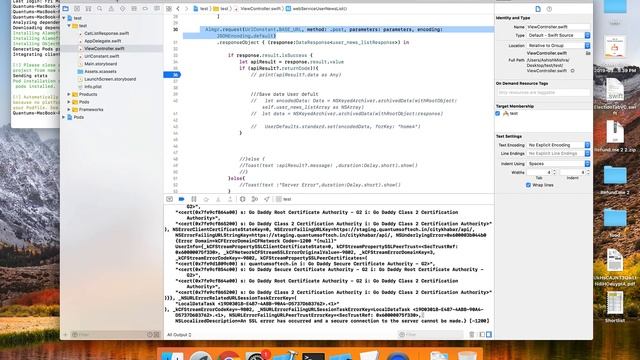This screenshot has height=360, width=640.
Task: Select Info.plist in navigator
Action: click(x=93, y=87)
